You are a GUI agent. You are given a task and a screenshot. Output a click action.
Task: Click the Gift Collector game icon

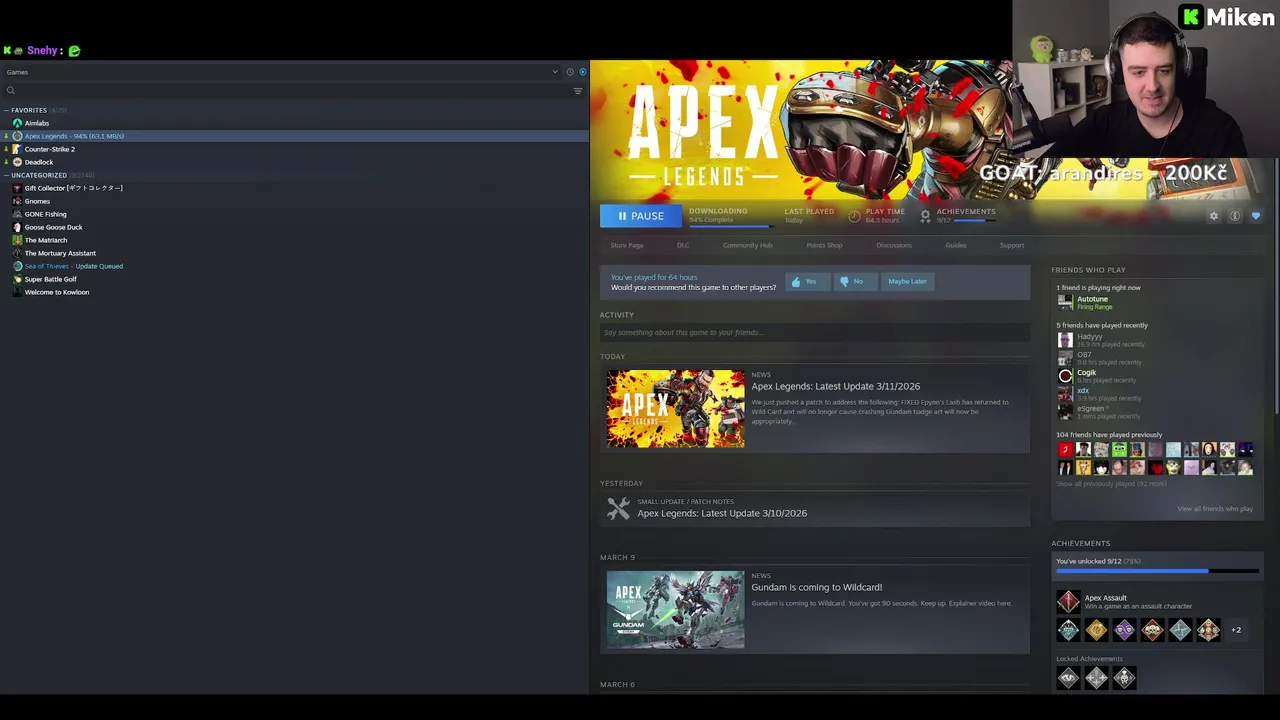[17, 188]
